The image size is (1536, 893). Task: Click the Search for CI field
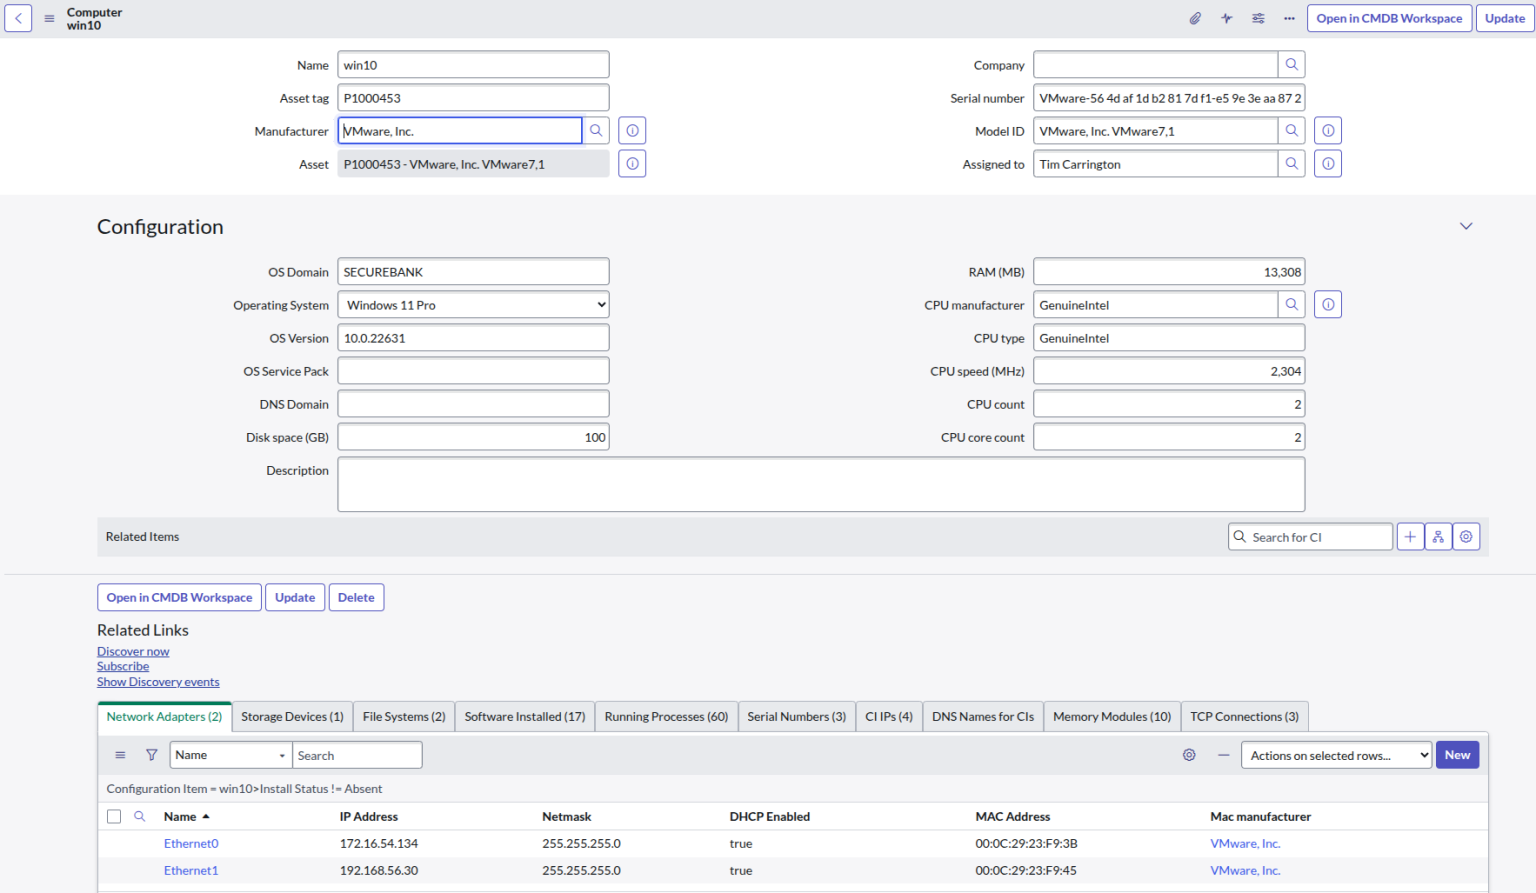tap(1310, 536)
